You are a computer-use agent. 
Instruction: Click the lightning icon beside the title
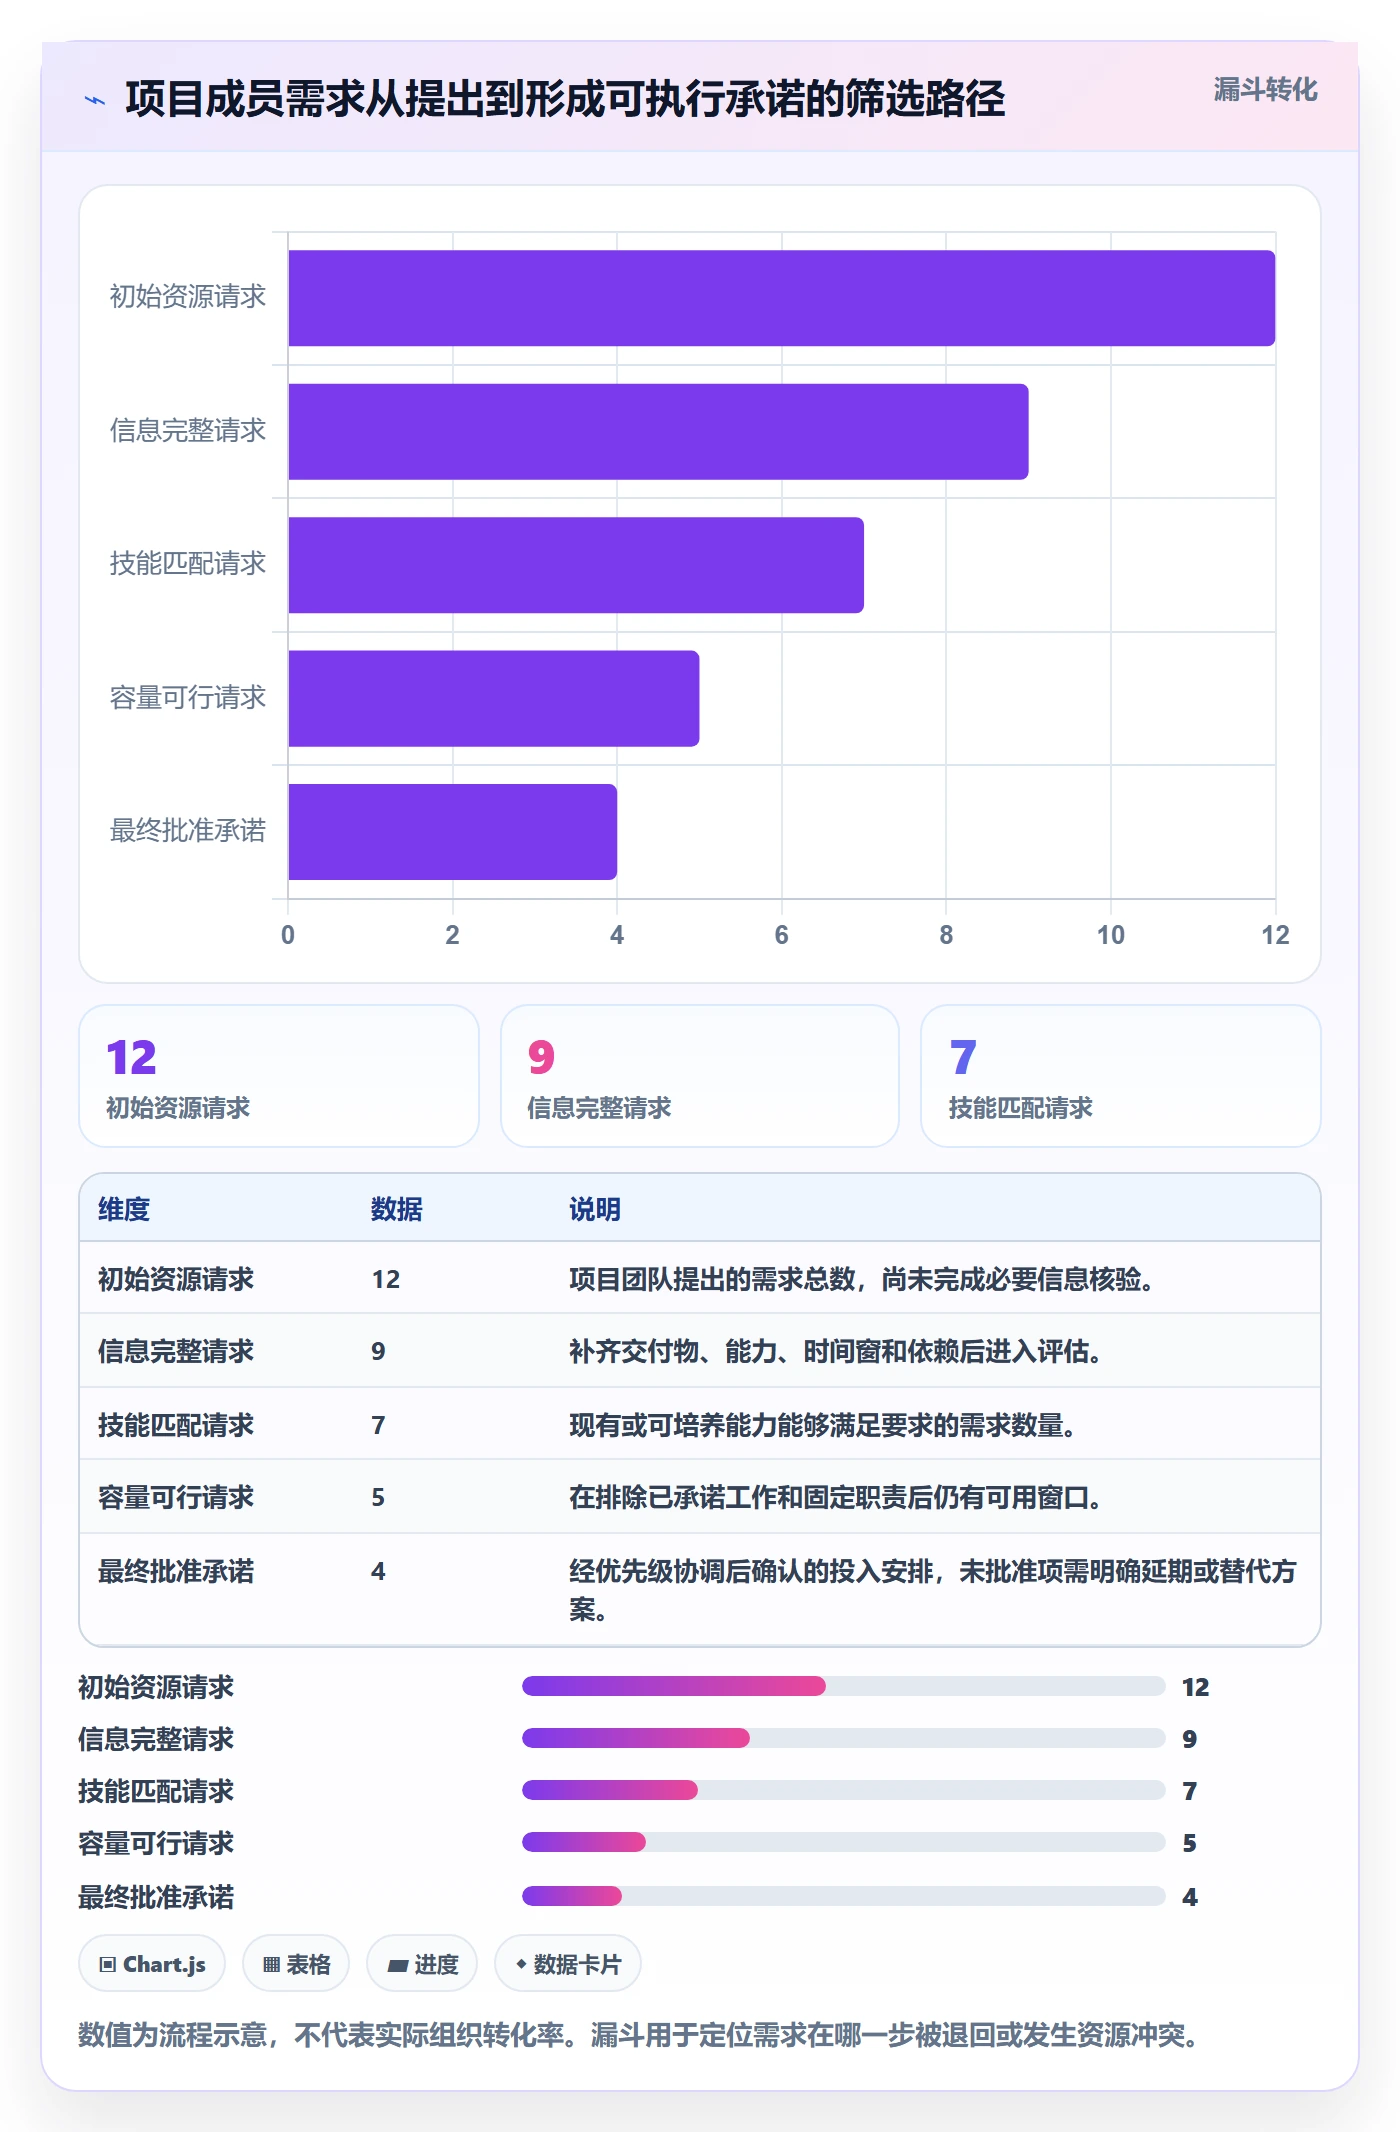tap(95, 100)
